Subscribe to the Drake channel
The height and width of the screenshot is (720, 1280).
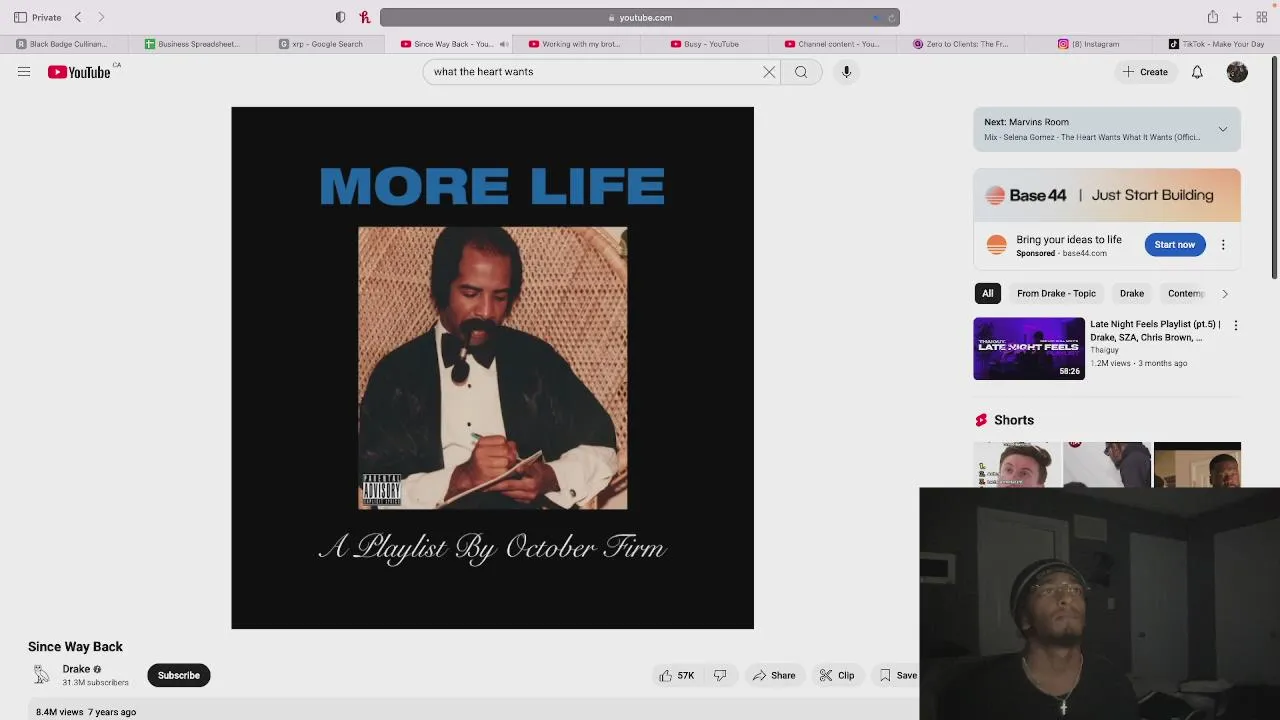179,675
